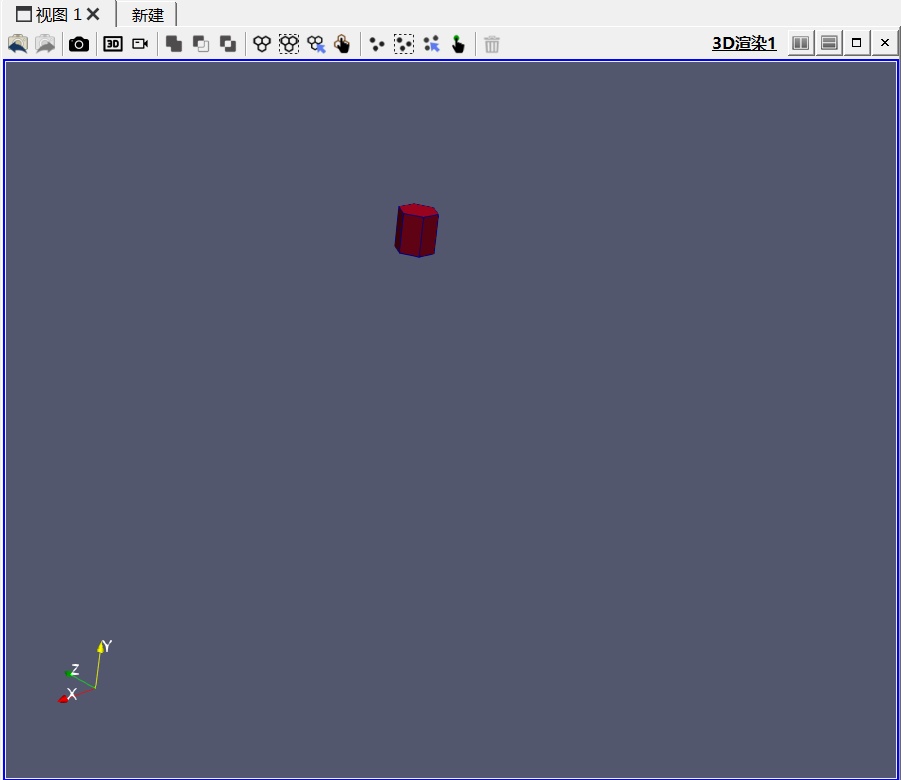Clear the selection with the trash icon

492,44
